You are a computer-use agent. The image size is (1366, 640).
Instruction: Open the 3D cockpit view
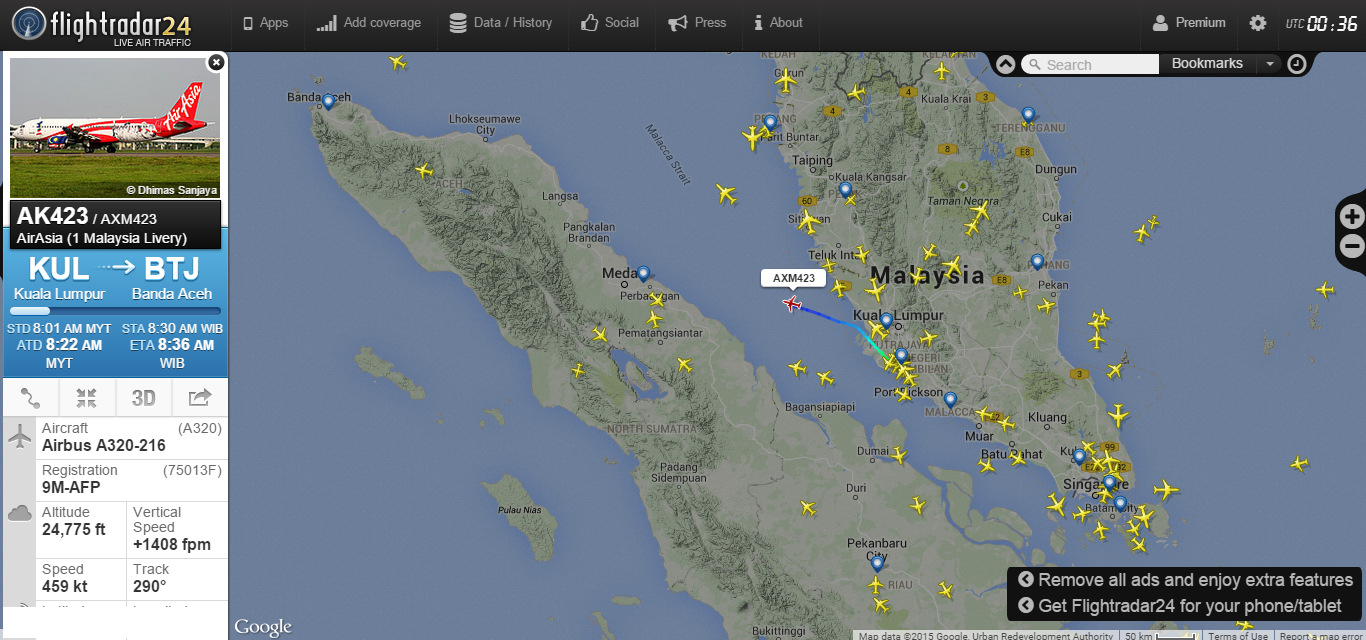(144, 398)
